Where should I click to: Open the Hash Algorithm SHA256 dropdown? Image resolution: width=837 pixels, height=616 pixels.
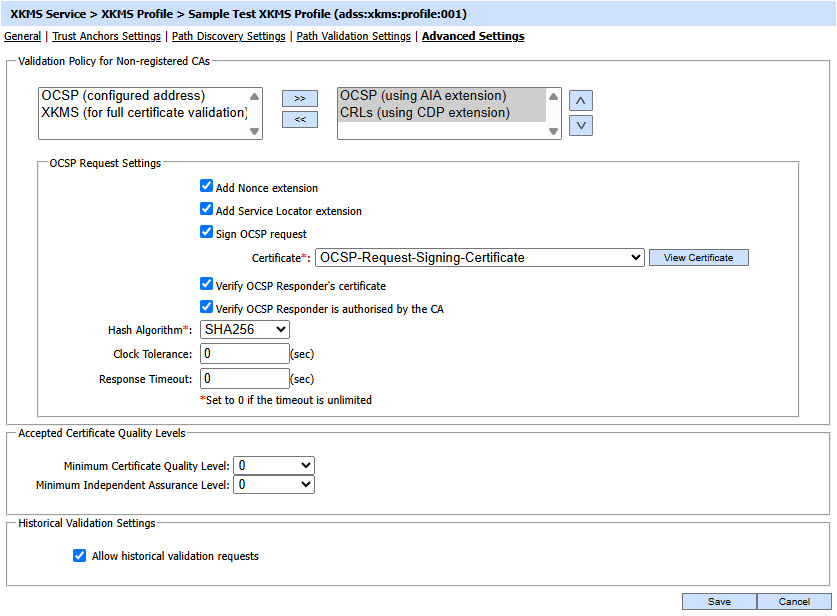(245, 329)
